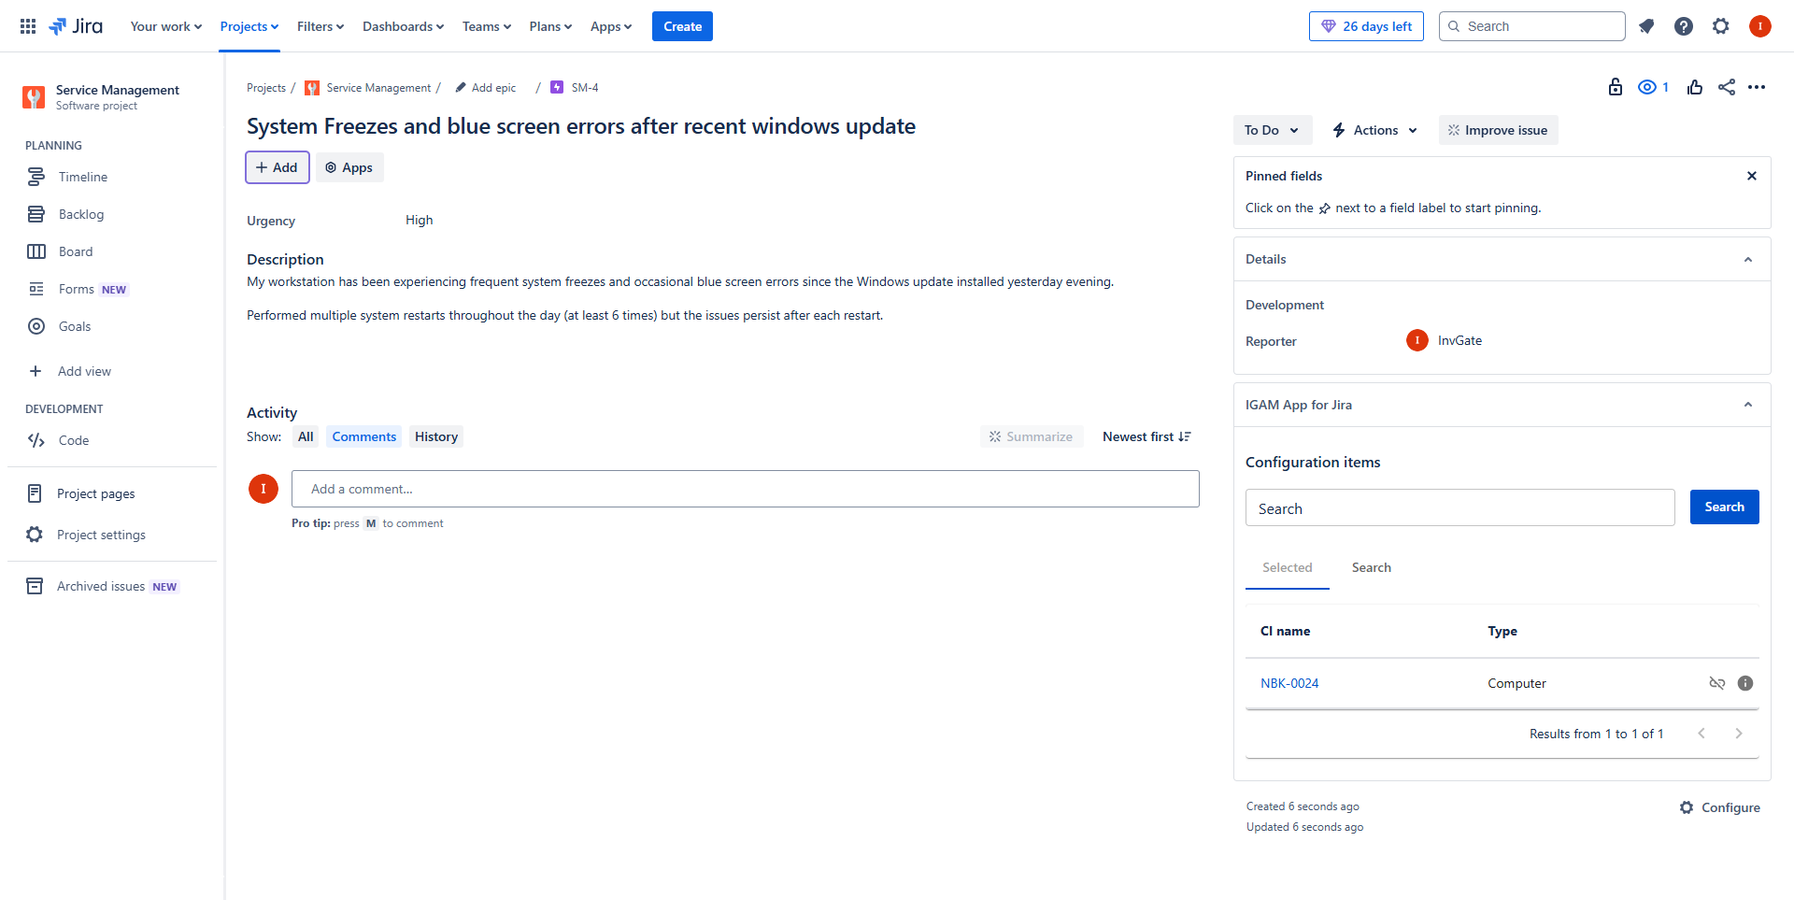
Task: Close the Pinned fields panel
Action: 1752,176
